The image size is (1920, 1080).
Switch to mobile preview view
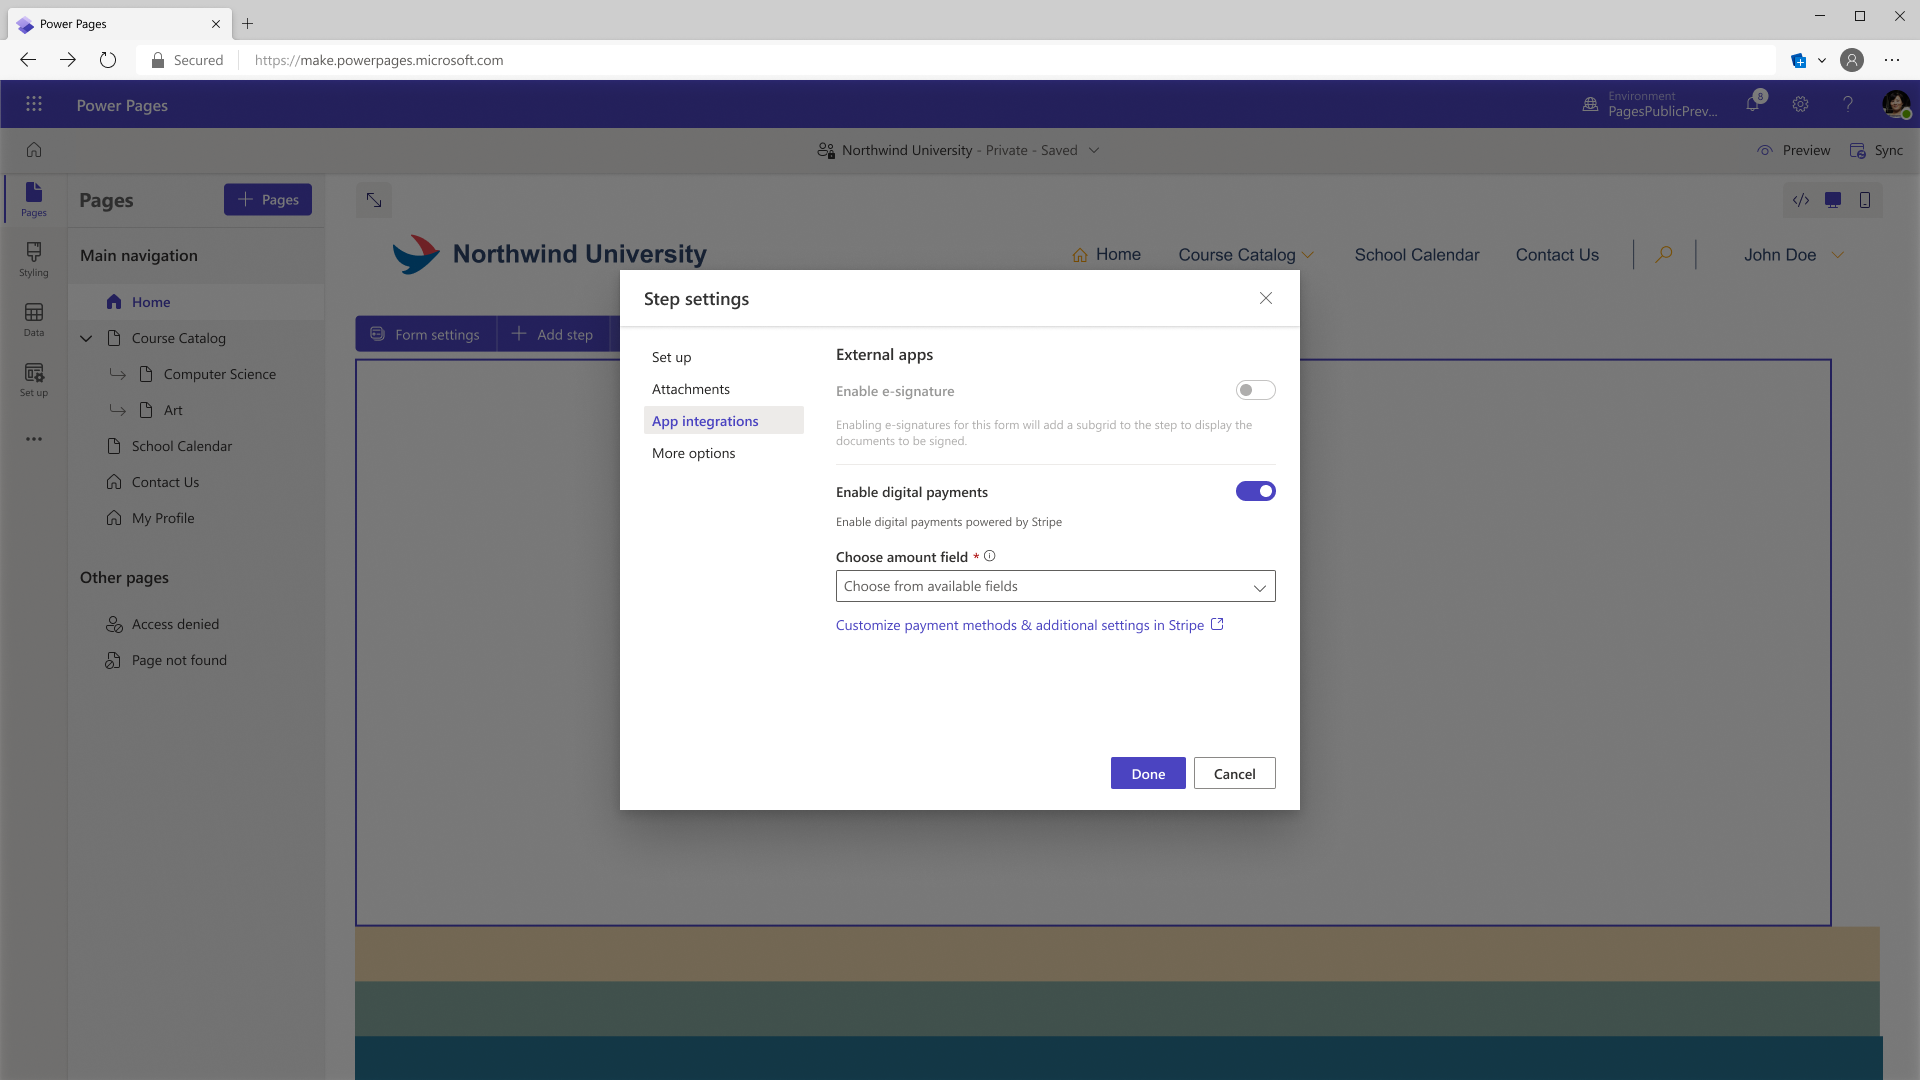coord(1864,199)
